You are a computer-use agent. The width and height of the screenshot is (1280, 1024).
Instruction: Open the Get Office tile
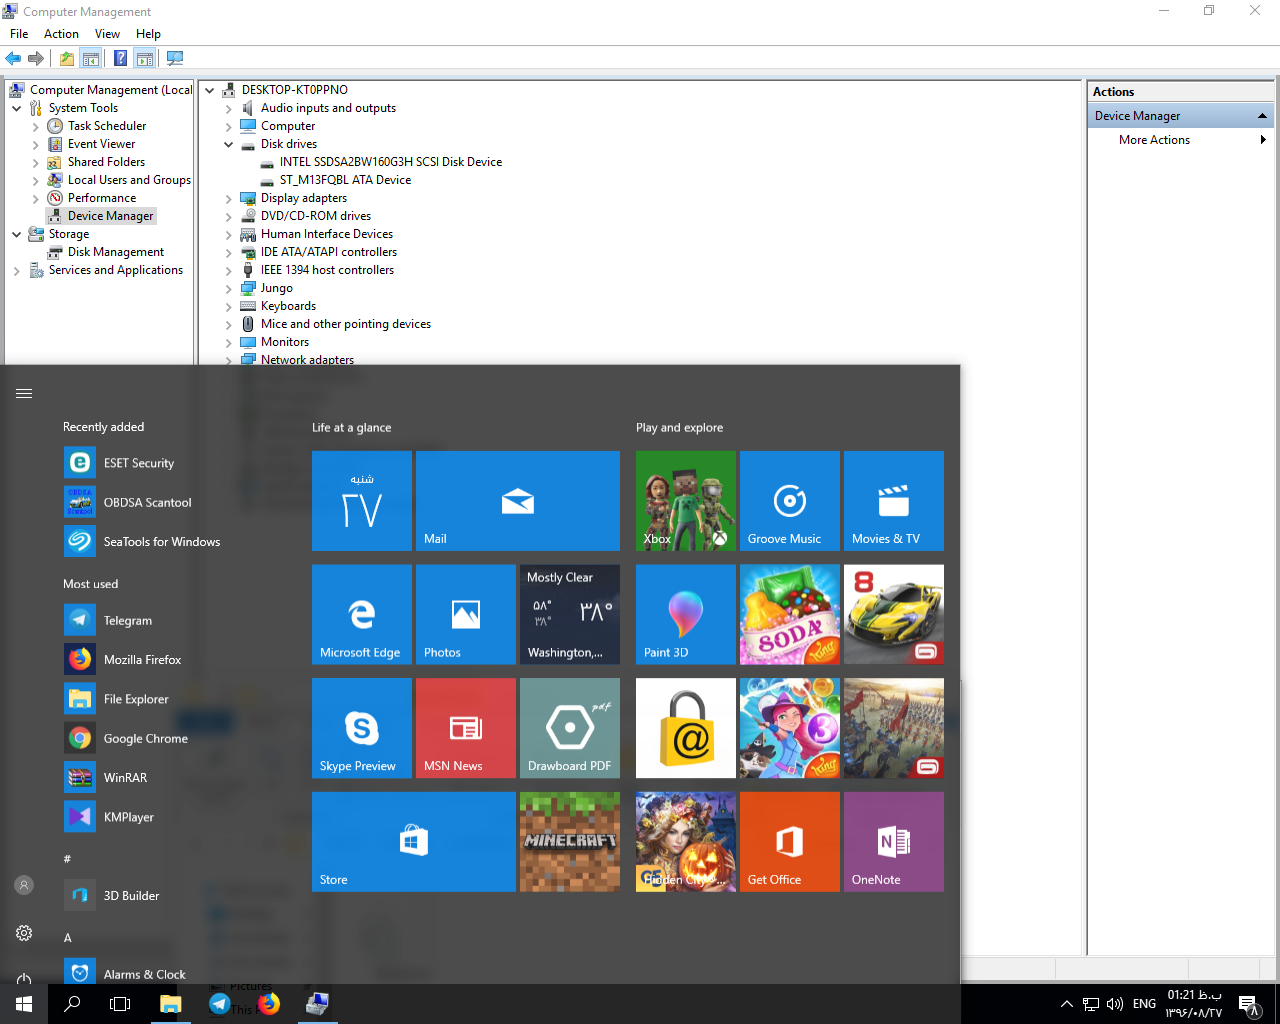(x=790, y=842)
